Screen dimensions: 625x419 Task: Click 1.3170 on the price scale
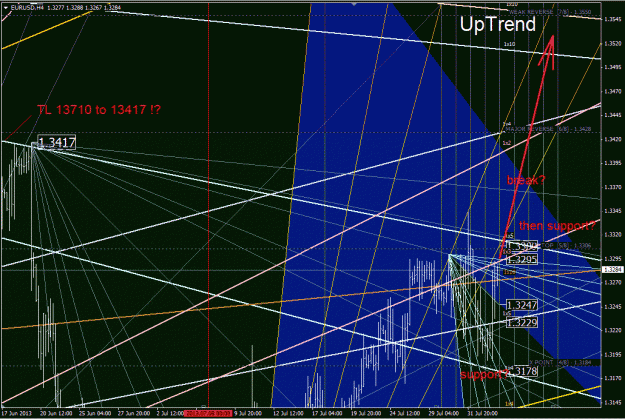[x=613, y=378]
